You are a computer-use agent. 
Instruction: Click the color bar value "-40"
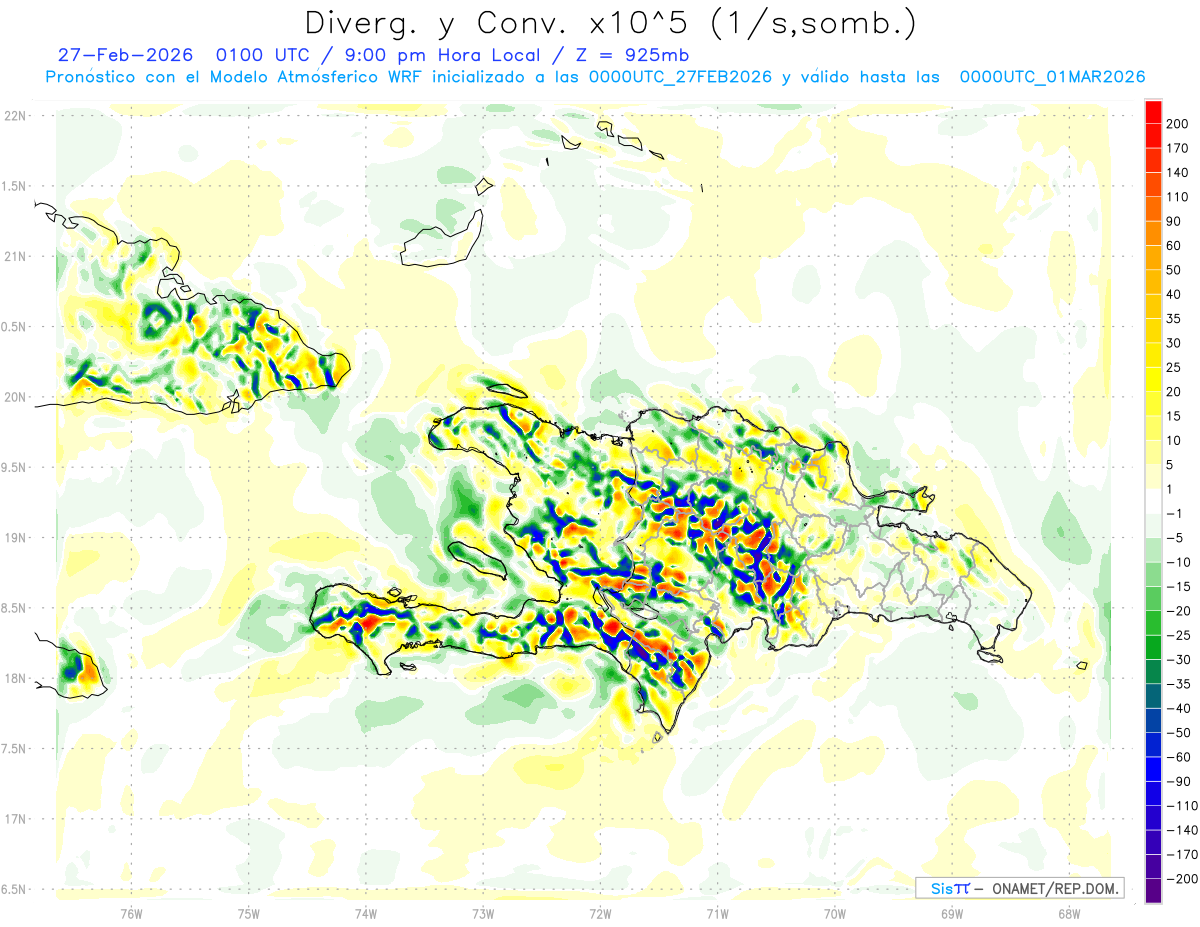1178,709
